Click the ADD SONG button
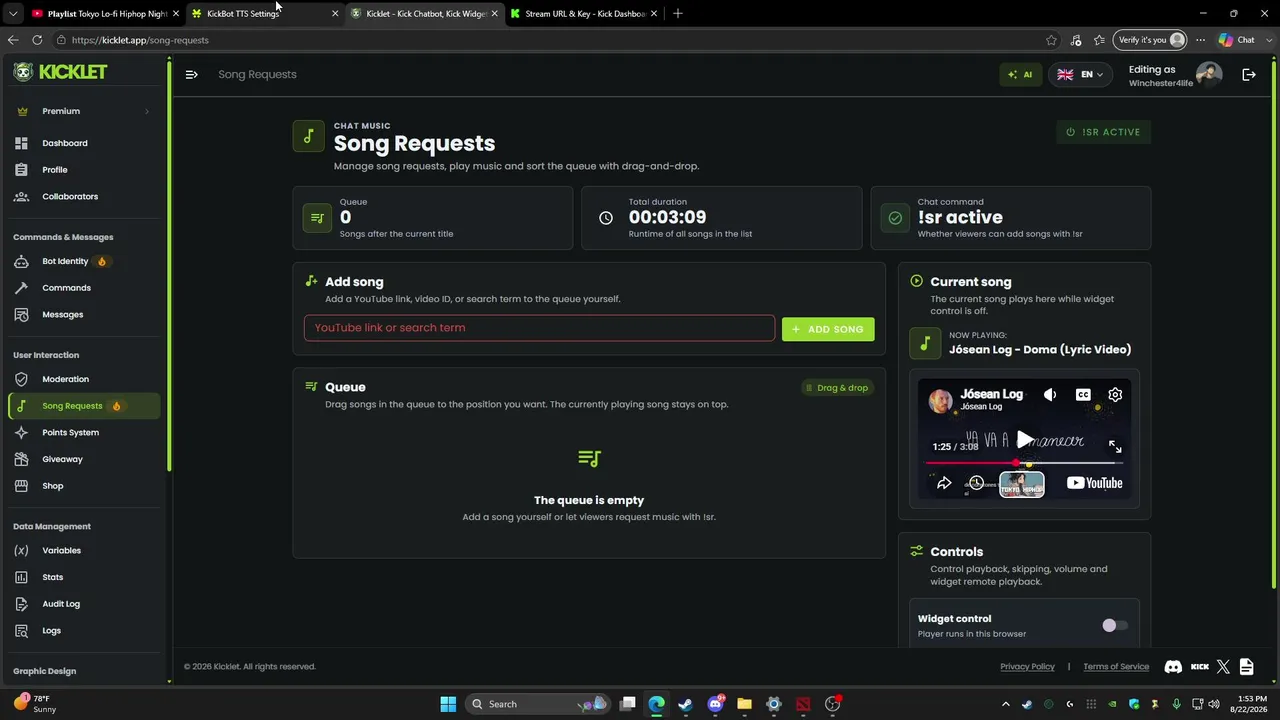 (x=828, y=329)
